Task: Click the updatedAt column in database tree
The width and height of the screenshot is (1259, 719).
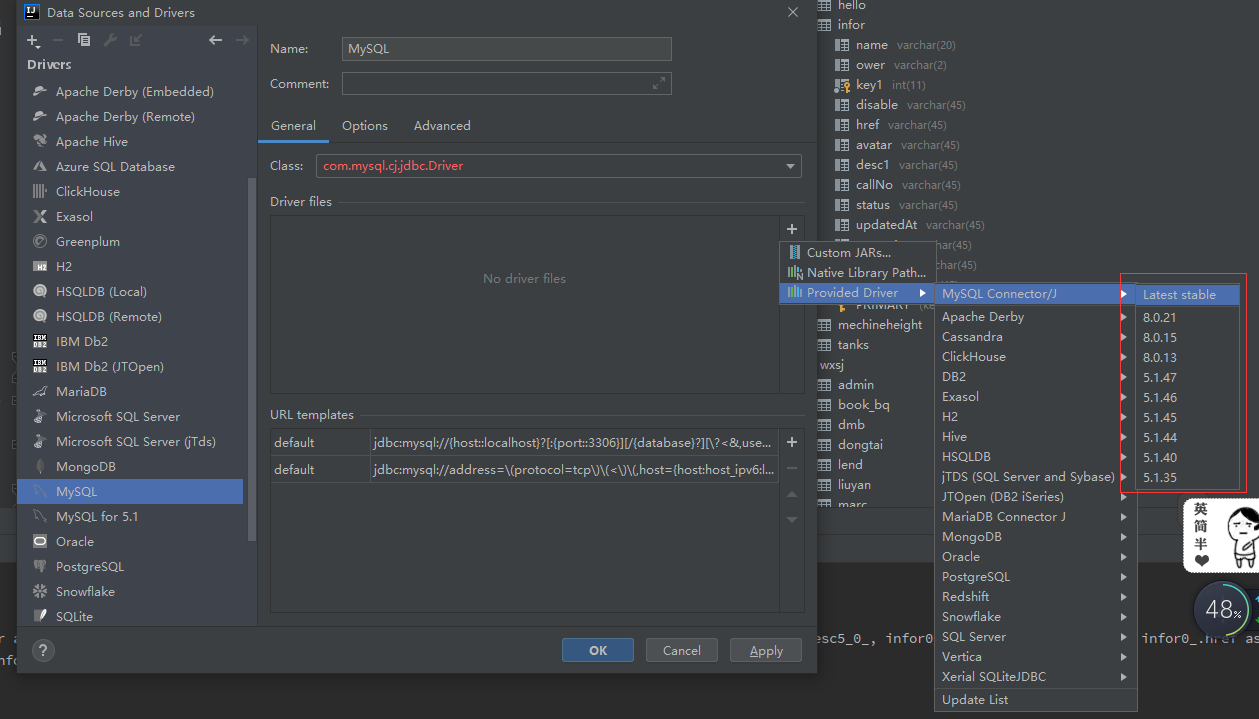Action: [x=886, y=225]
